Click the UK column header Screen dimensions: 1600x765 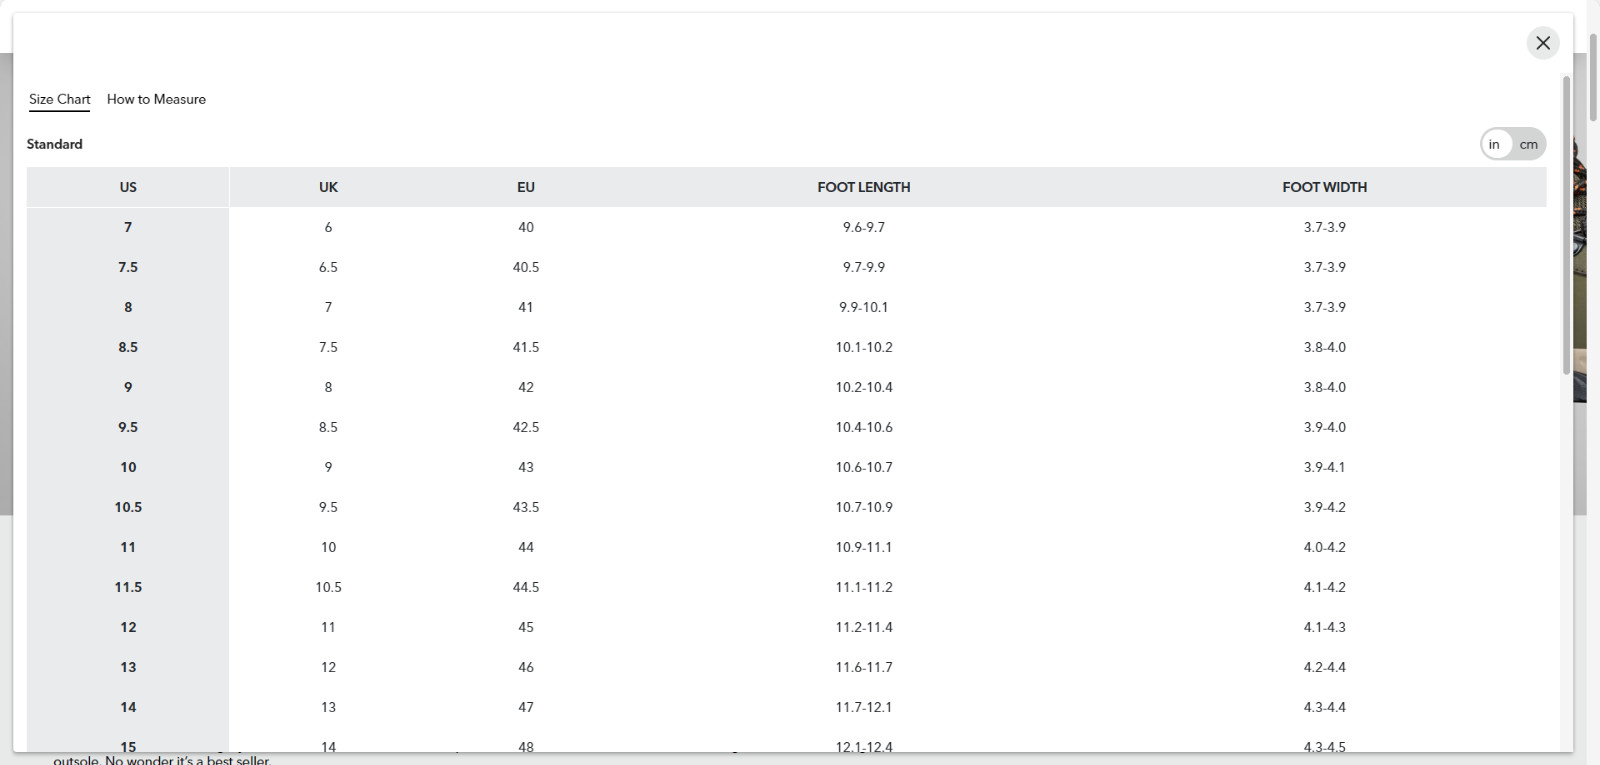click(x=328, y=187)
